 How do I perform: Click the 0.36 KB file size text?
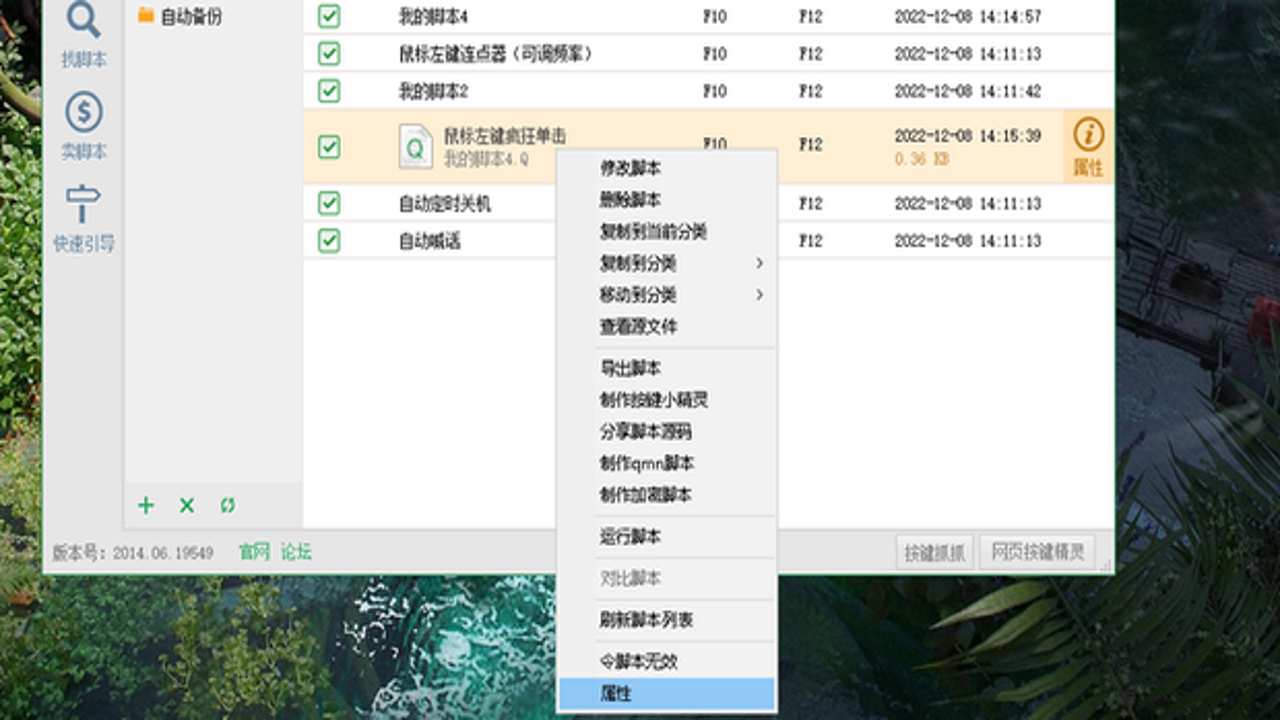[922, 159]
